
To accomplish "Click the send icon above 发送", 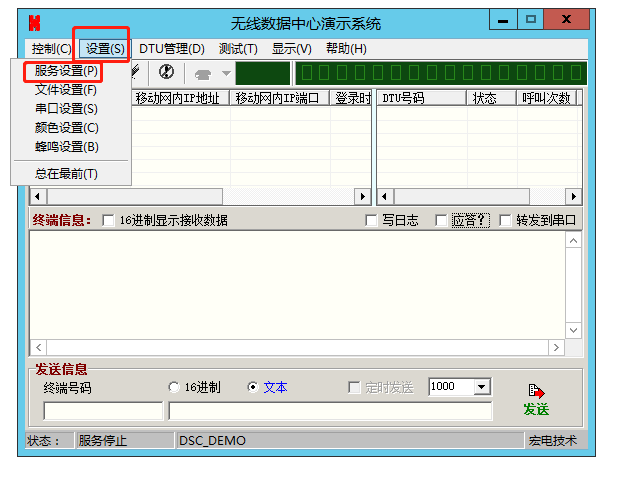I will 536,391.
